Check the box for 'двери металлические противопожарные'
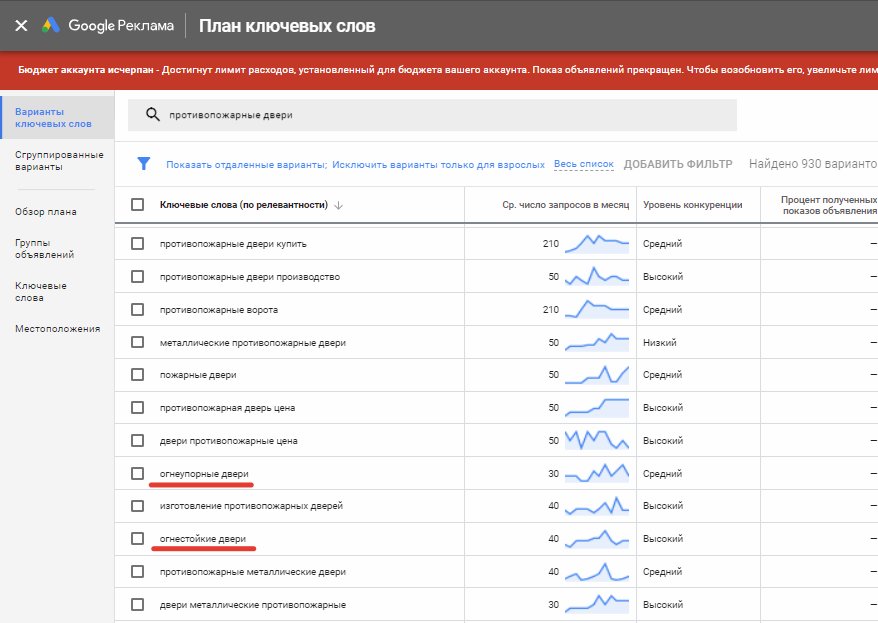 [137, 605]
